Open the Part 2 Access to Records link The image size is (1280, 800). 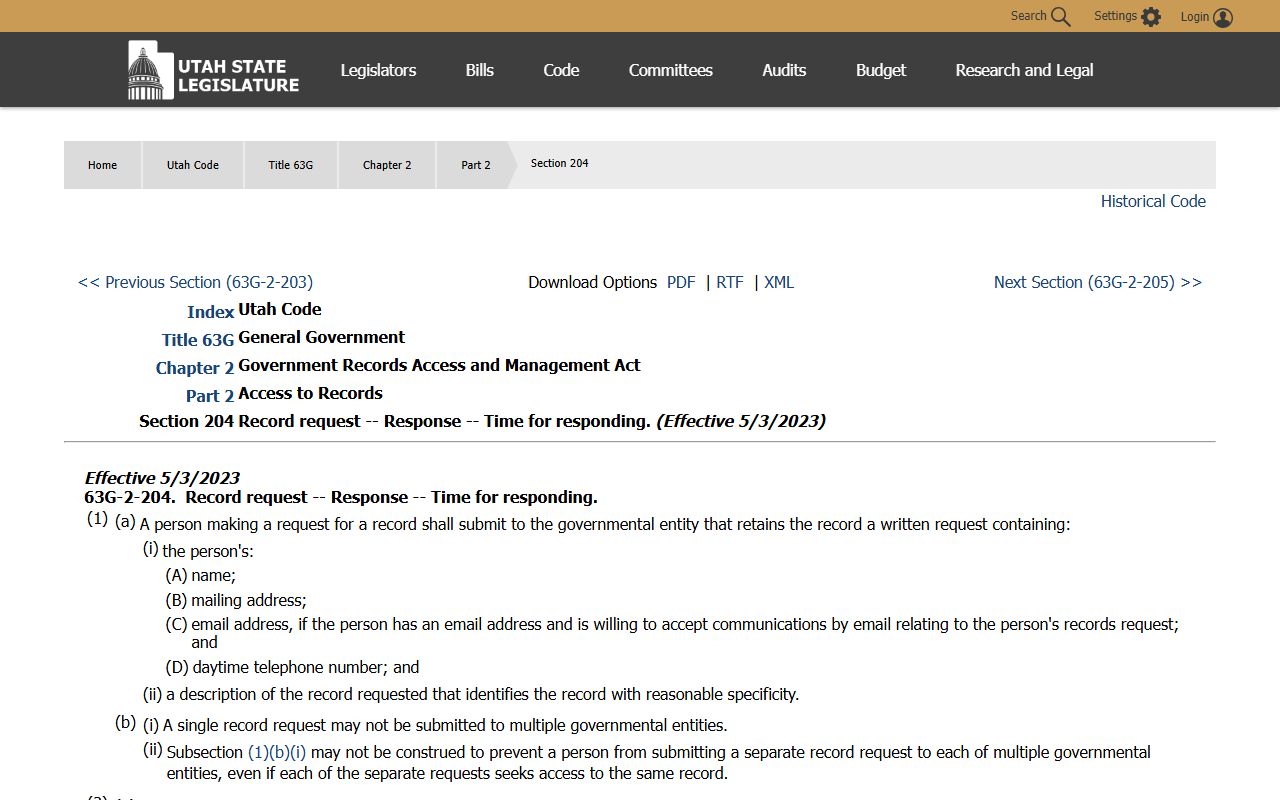pos(210,396)
